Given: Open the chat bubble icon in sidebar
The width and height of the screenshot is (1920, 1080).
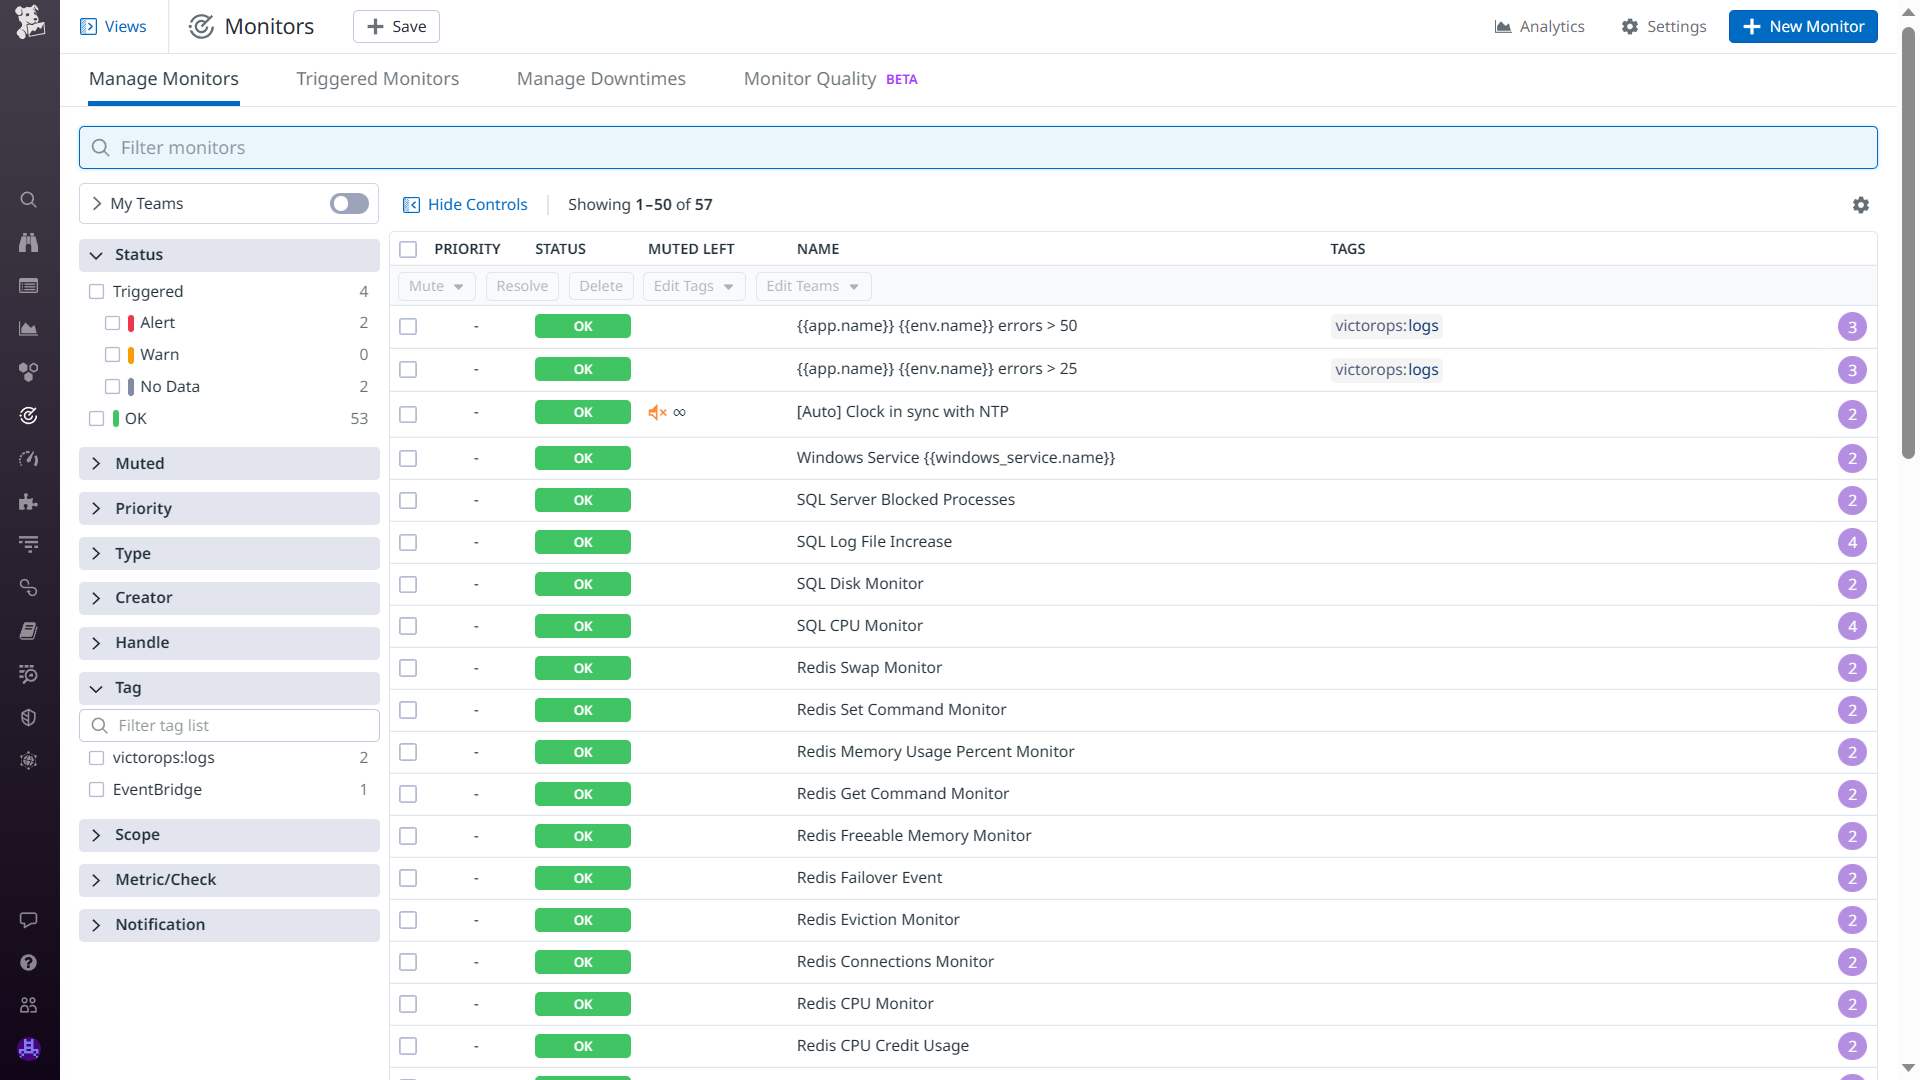Looking at the screenshot, I should point(29,920).
